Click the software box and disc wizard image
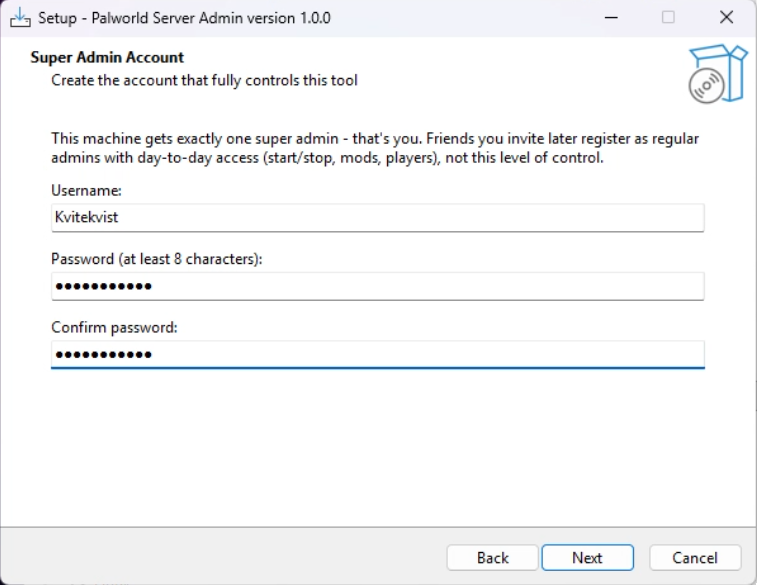The width and height of the screenshot is (757, 585). click(718, 73)
